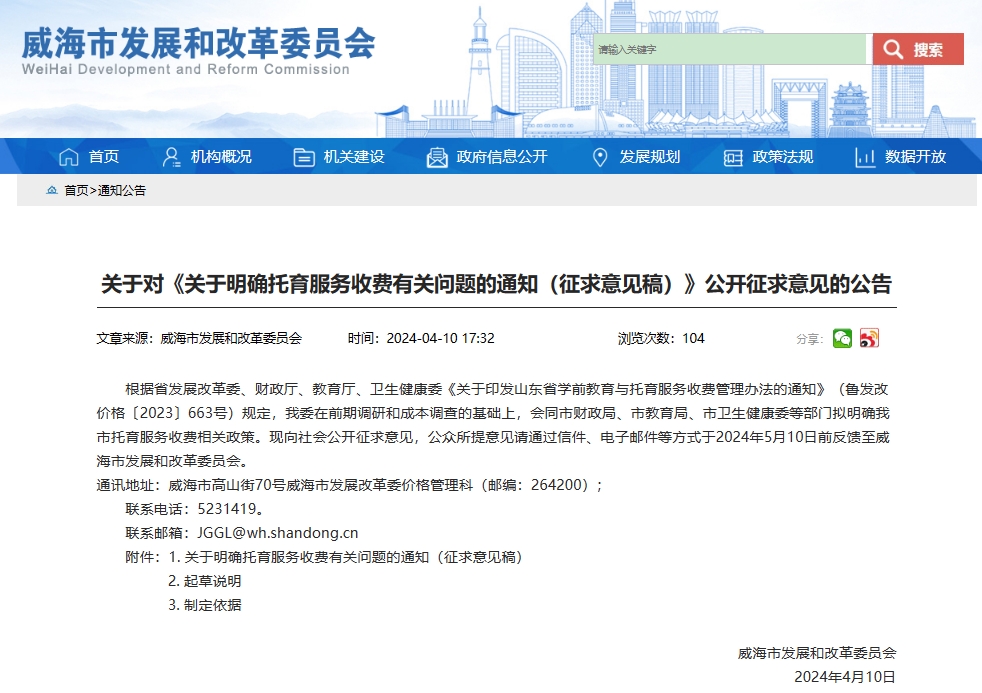This screenshot has height=693, width=982.
Task: Click the 机关建设 folder icon
Action: coord(304,157)
